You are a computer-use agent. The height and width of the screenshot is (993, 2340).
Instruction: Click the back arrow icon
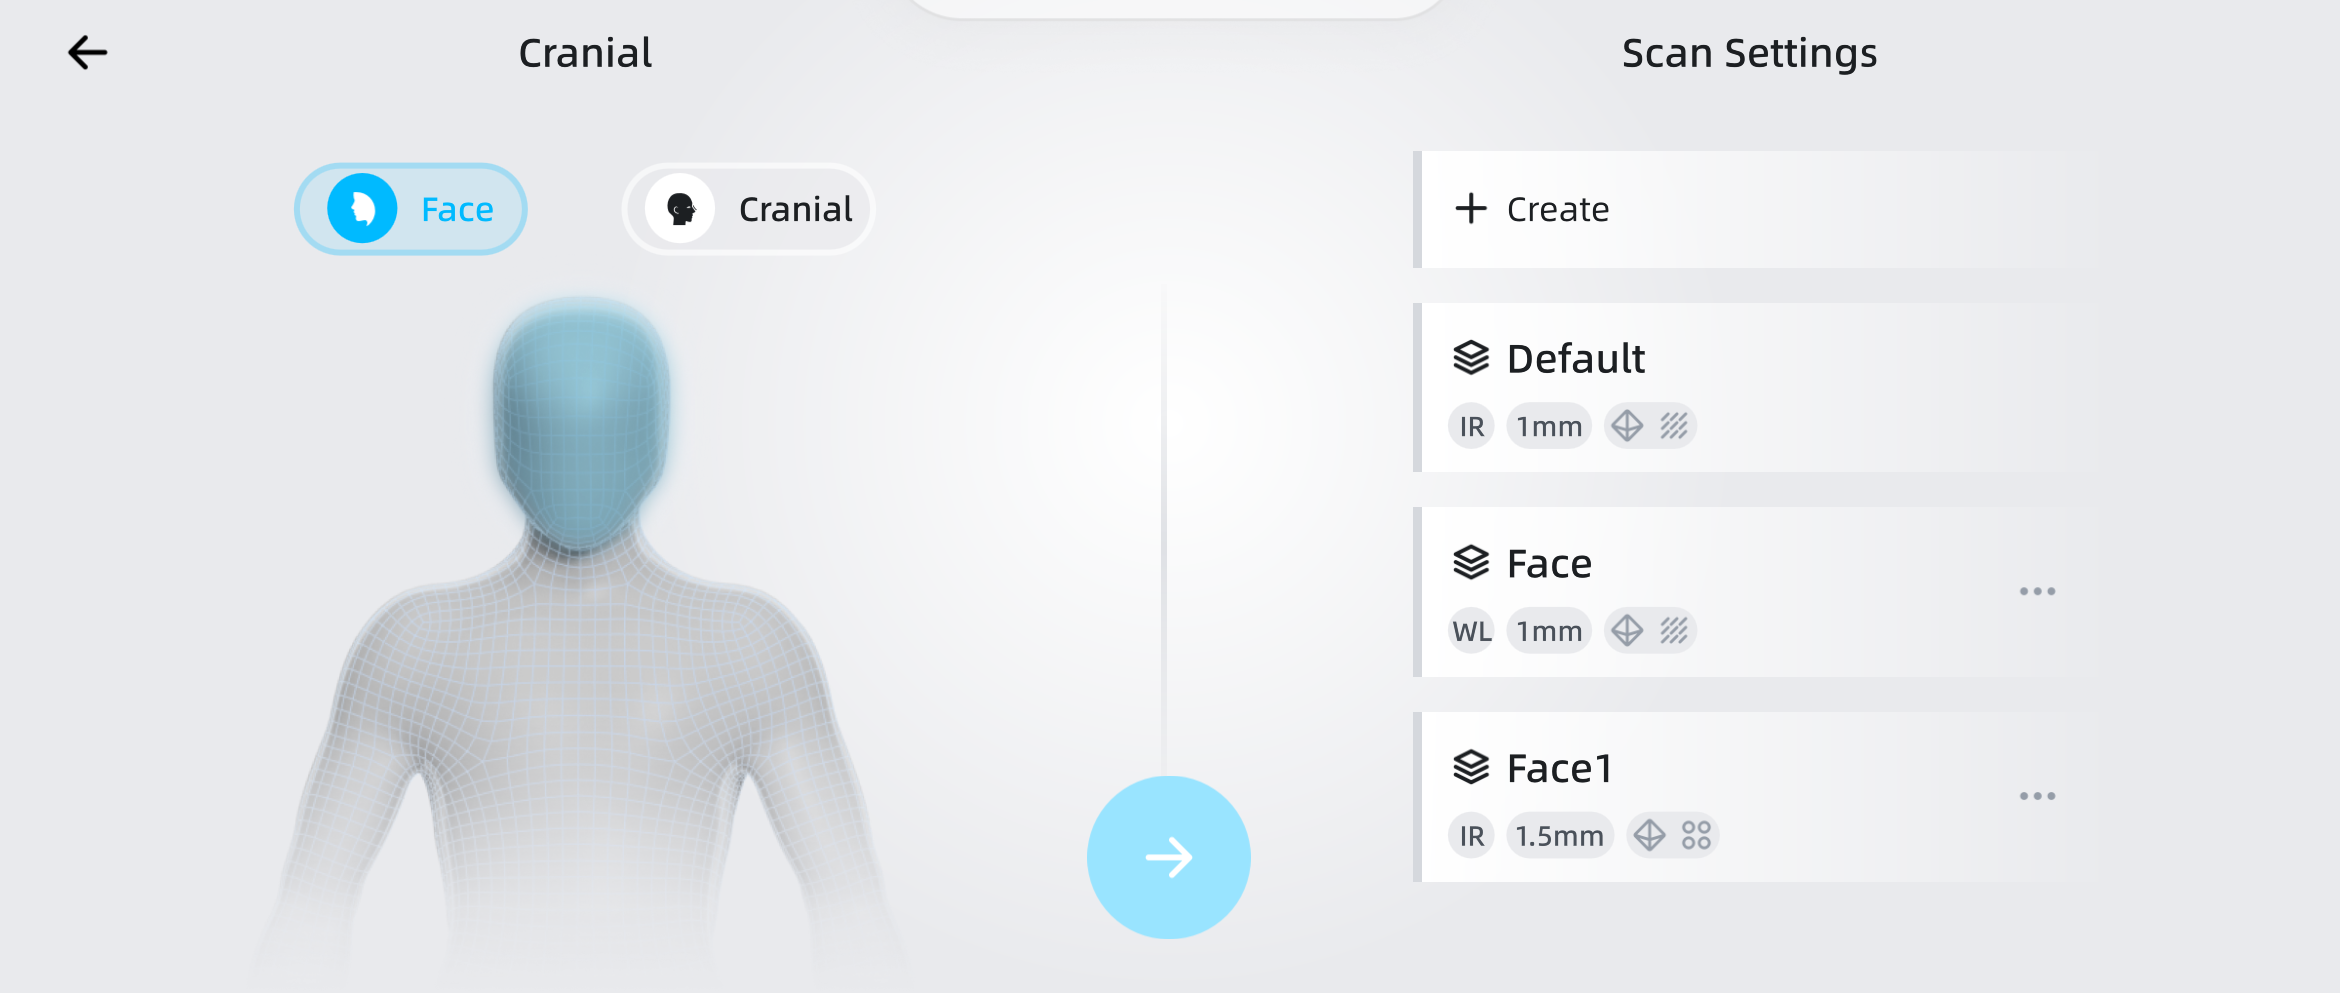pyautogui.click(x=88, y=53)
